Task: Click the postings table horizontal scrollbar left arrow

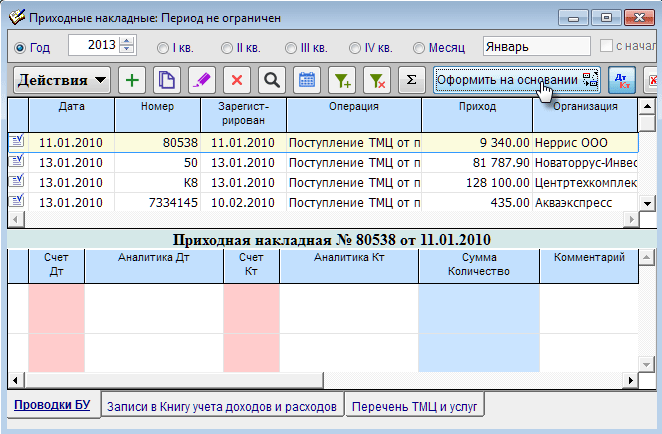Action: point(16,380)
